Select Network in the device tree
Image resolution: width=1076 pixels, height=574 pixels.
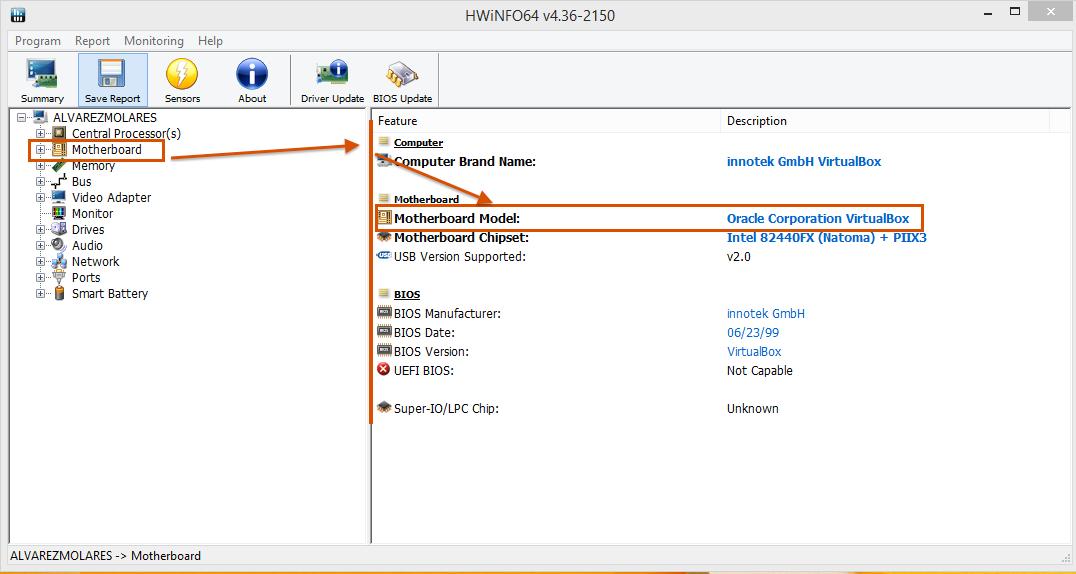pos(95,262)
